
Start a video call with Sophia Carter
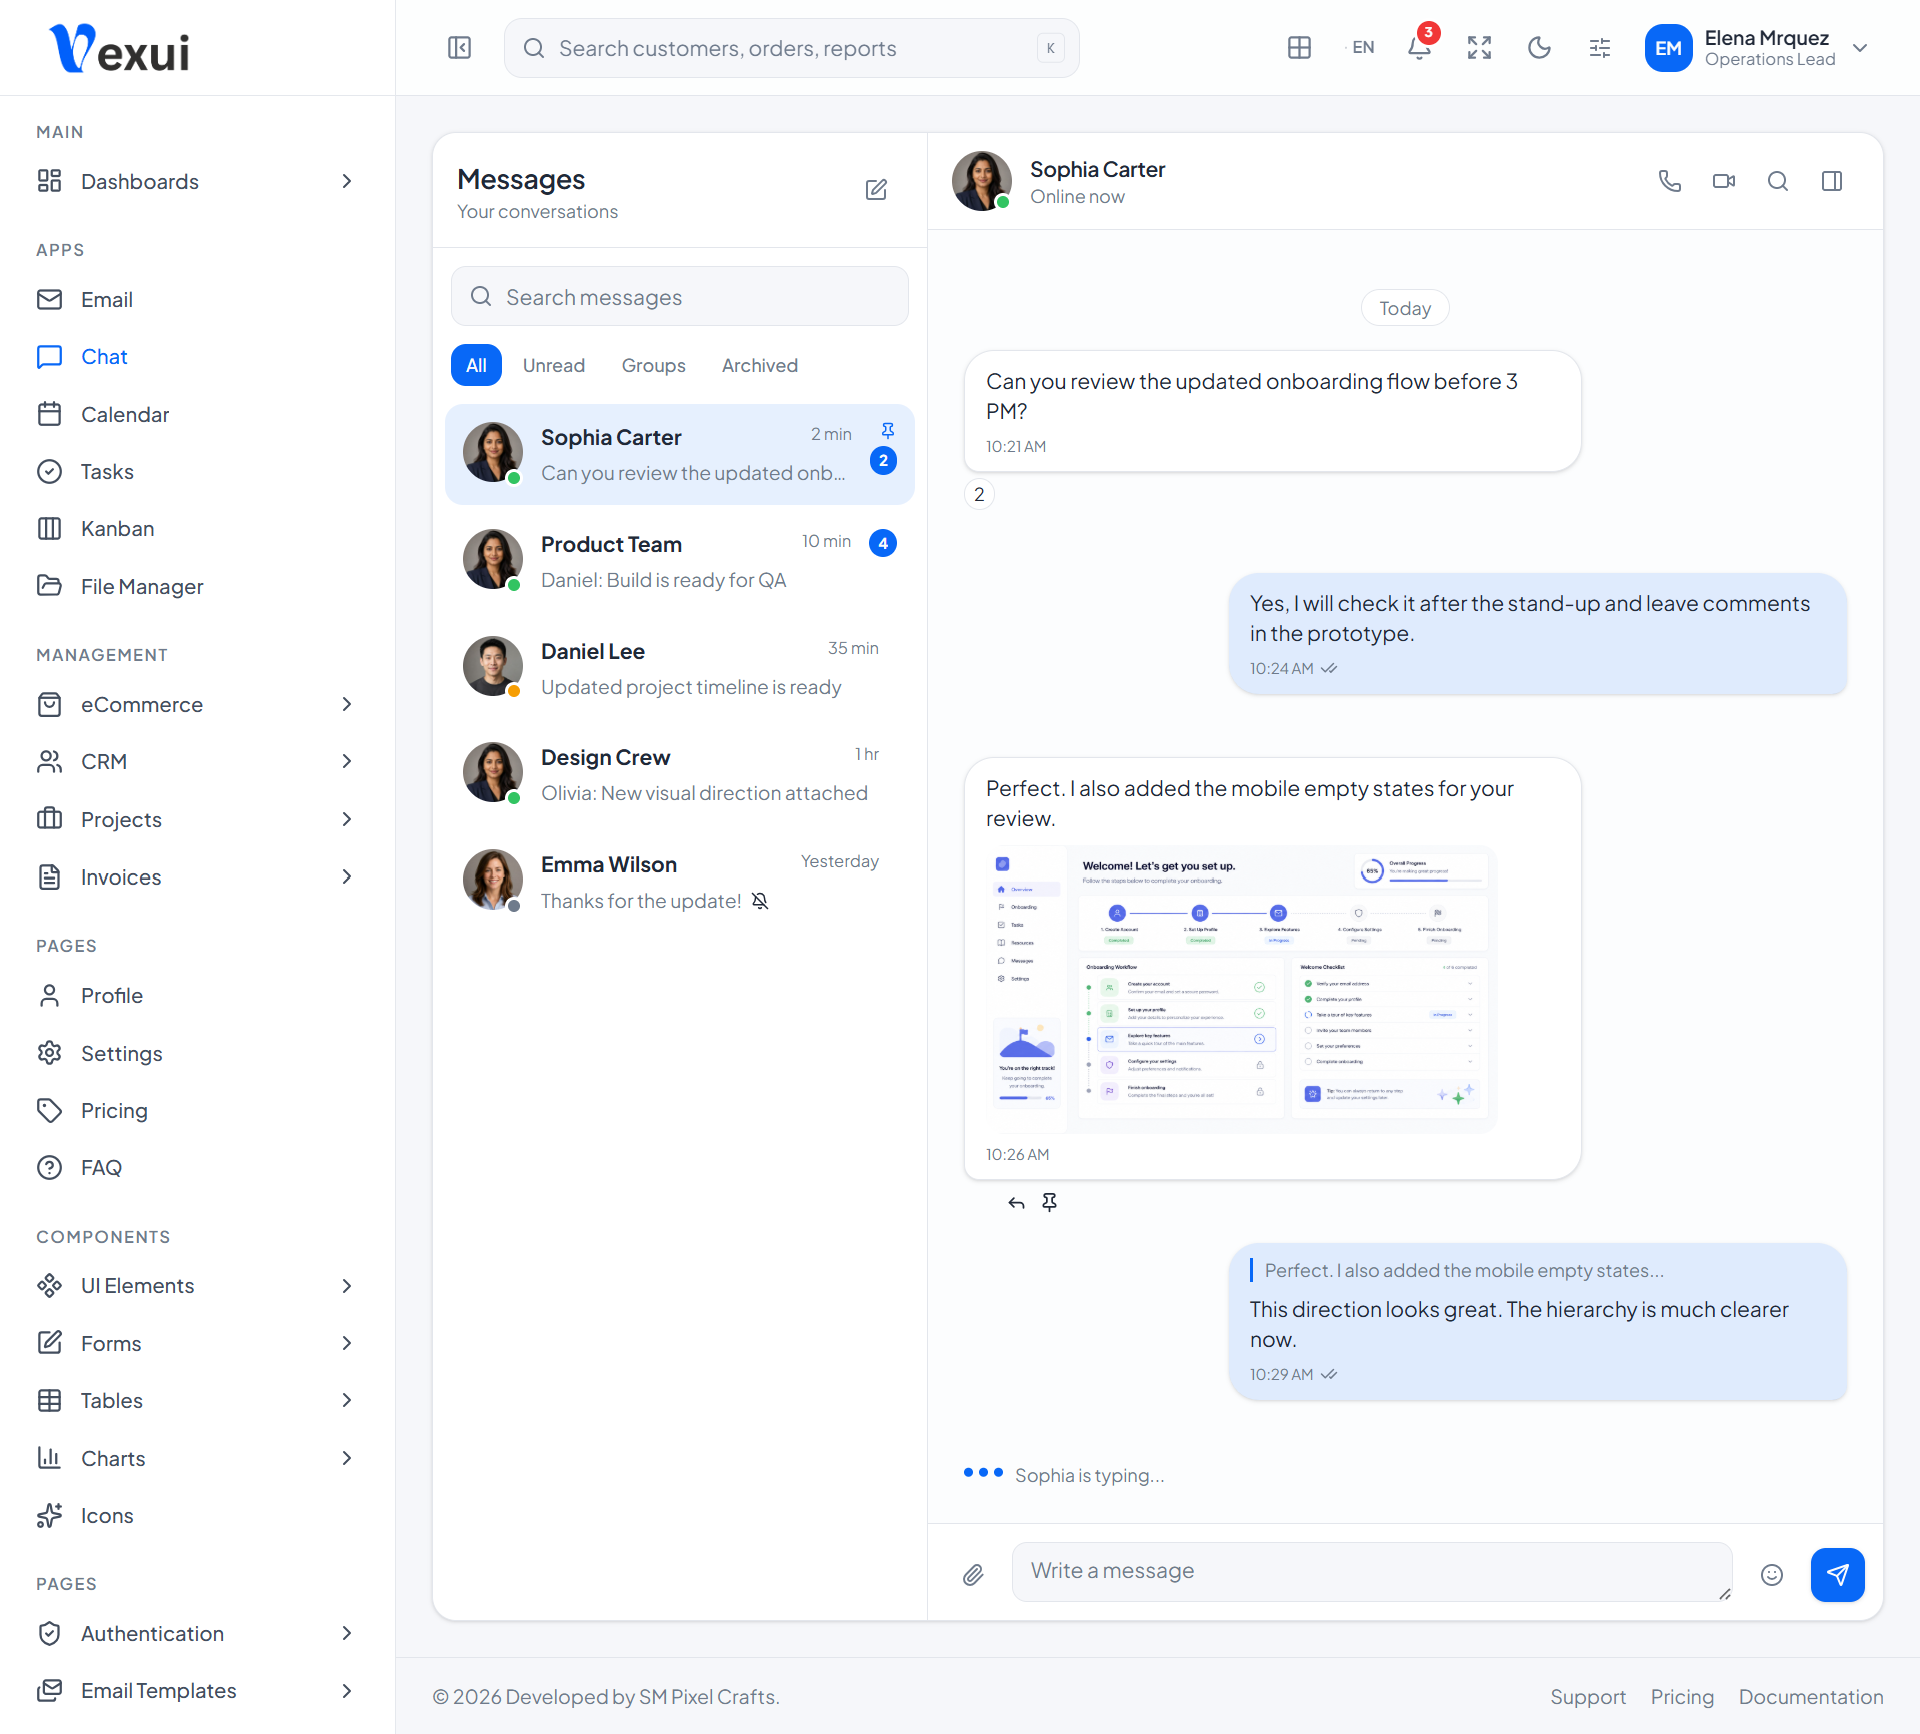(x=1723, y=181)
